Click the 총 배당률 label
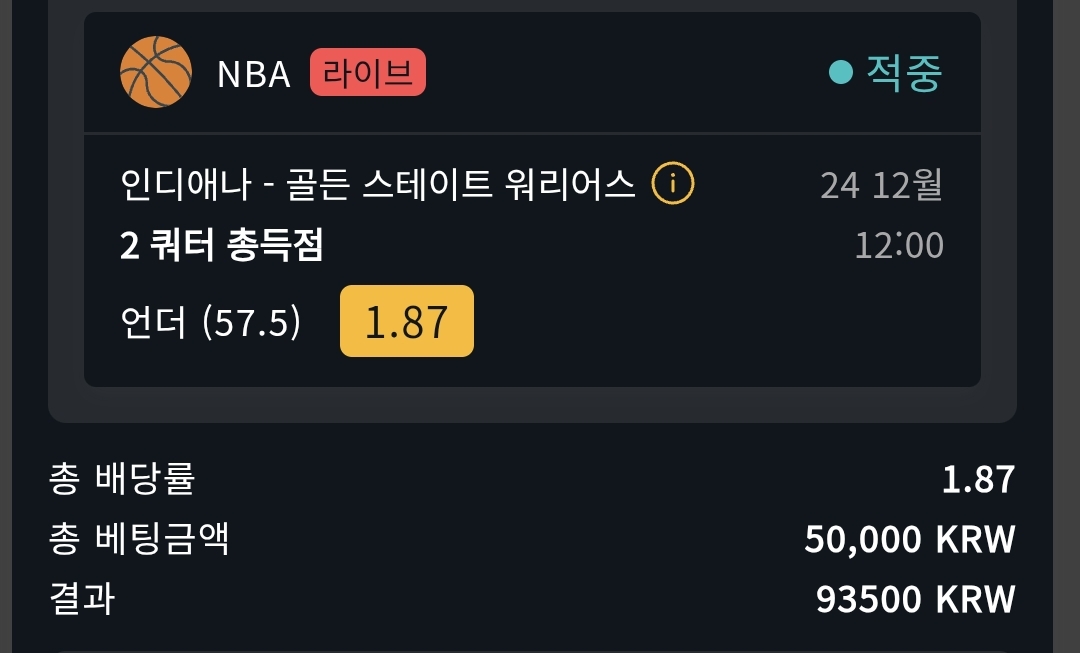The image size is (1080, 653). click(123, 478)
